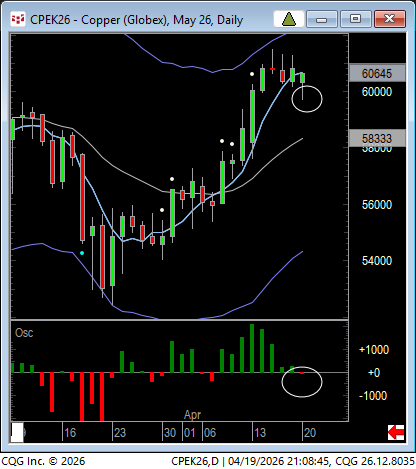Click the 16 date marker on time axis
Screen dimensions: 416x469
pyautogui.click(x=70, y=433)
